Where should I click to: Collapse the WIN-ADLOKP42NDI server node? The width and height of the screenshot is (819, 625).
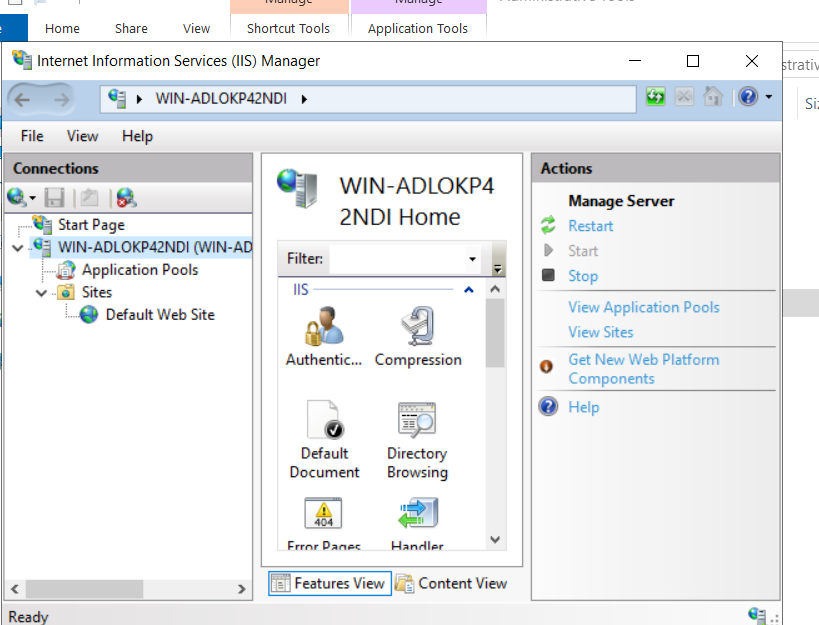[18, 247]
